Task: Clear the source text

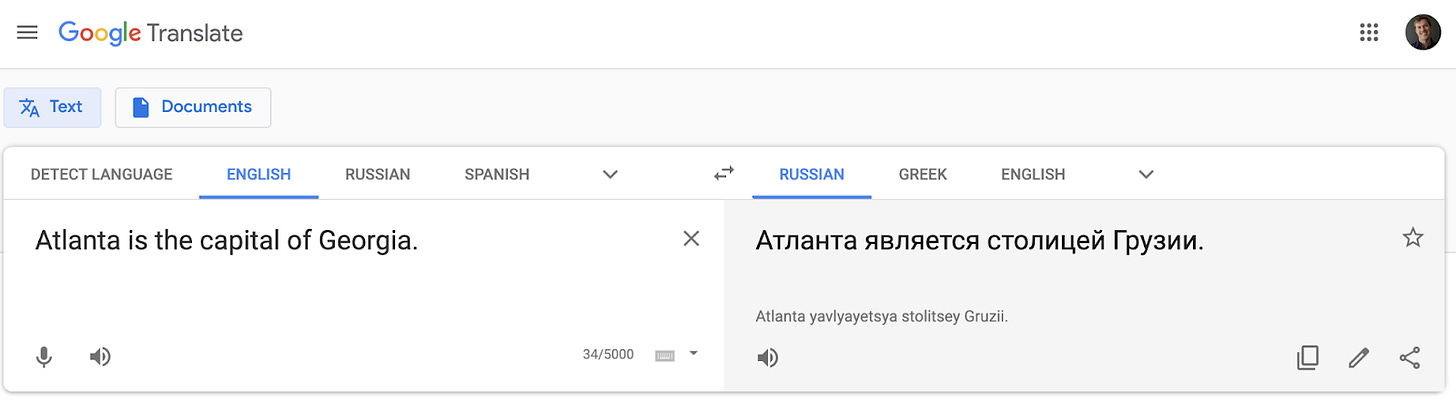Action: (x=691, y=239)
